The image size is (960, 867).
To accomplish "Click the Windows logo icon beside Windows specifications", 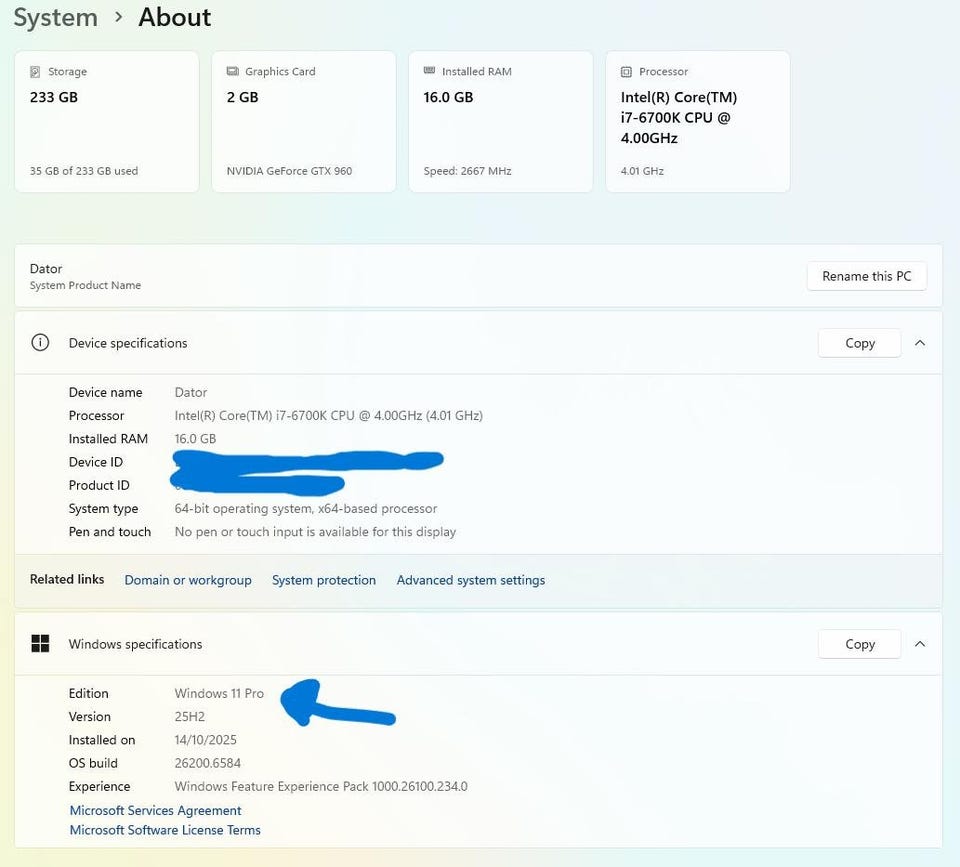I will pyautogui.click(x=40, y=644).
